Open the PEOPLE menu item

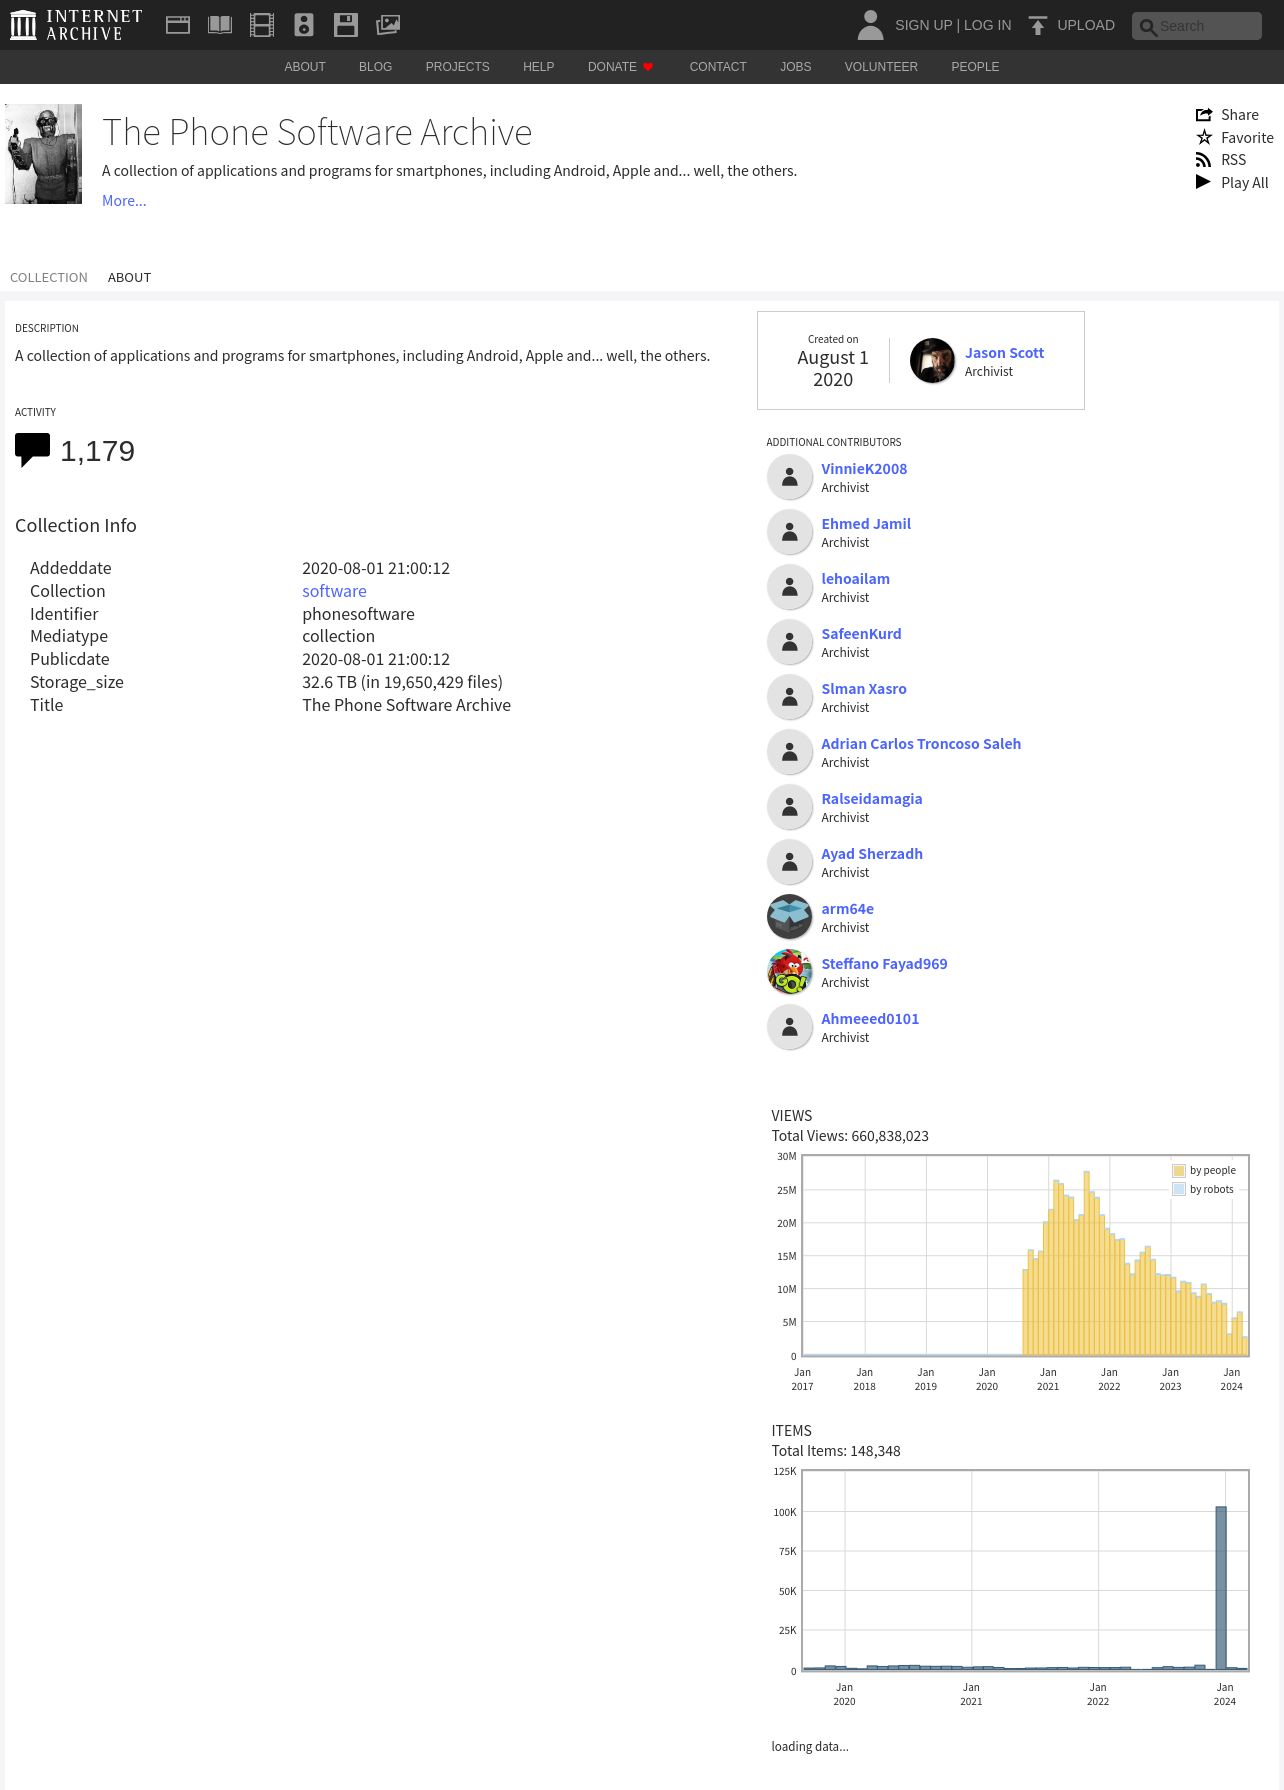[975, 67]
